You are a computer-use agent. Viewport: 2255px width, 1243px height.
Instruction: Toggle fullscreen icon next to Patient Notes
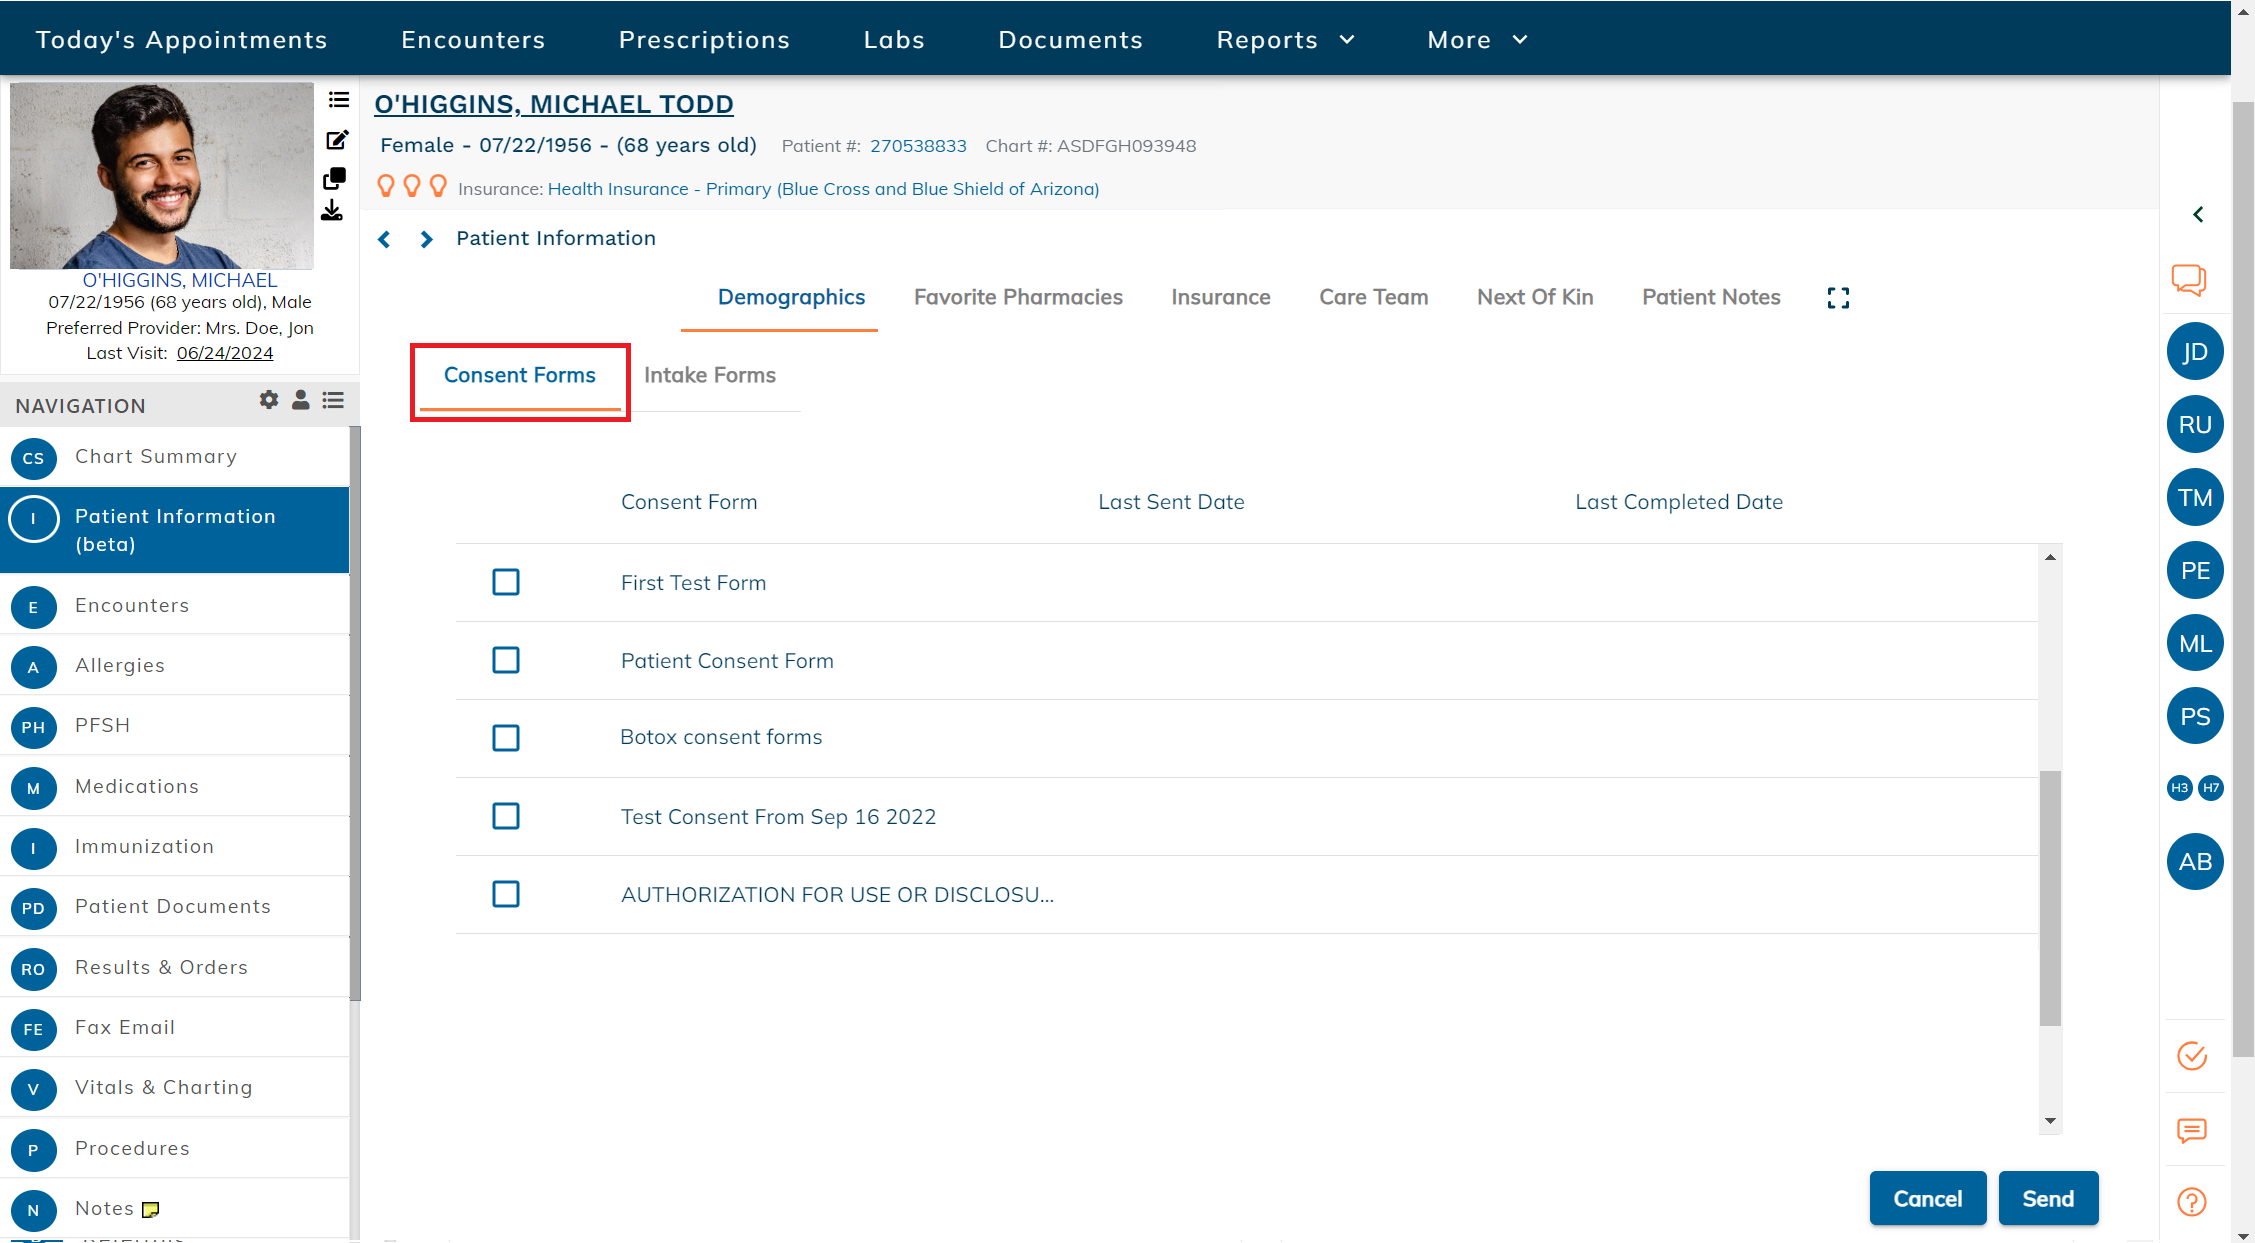pos(1838,298)
